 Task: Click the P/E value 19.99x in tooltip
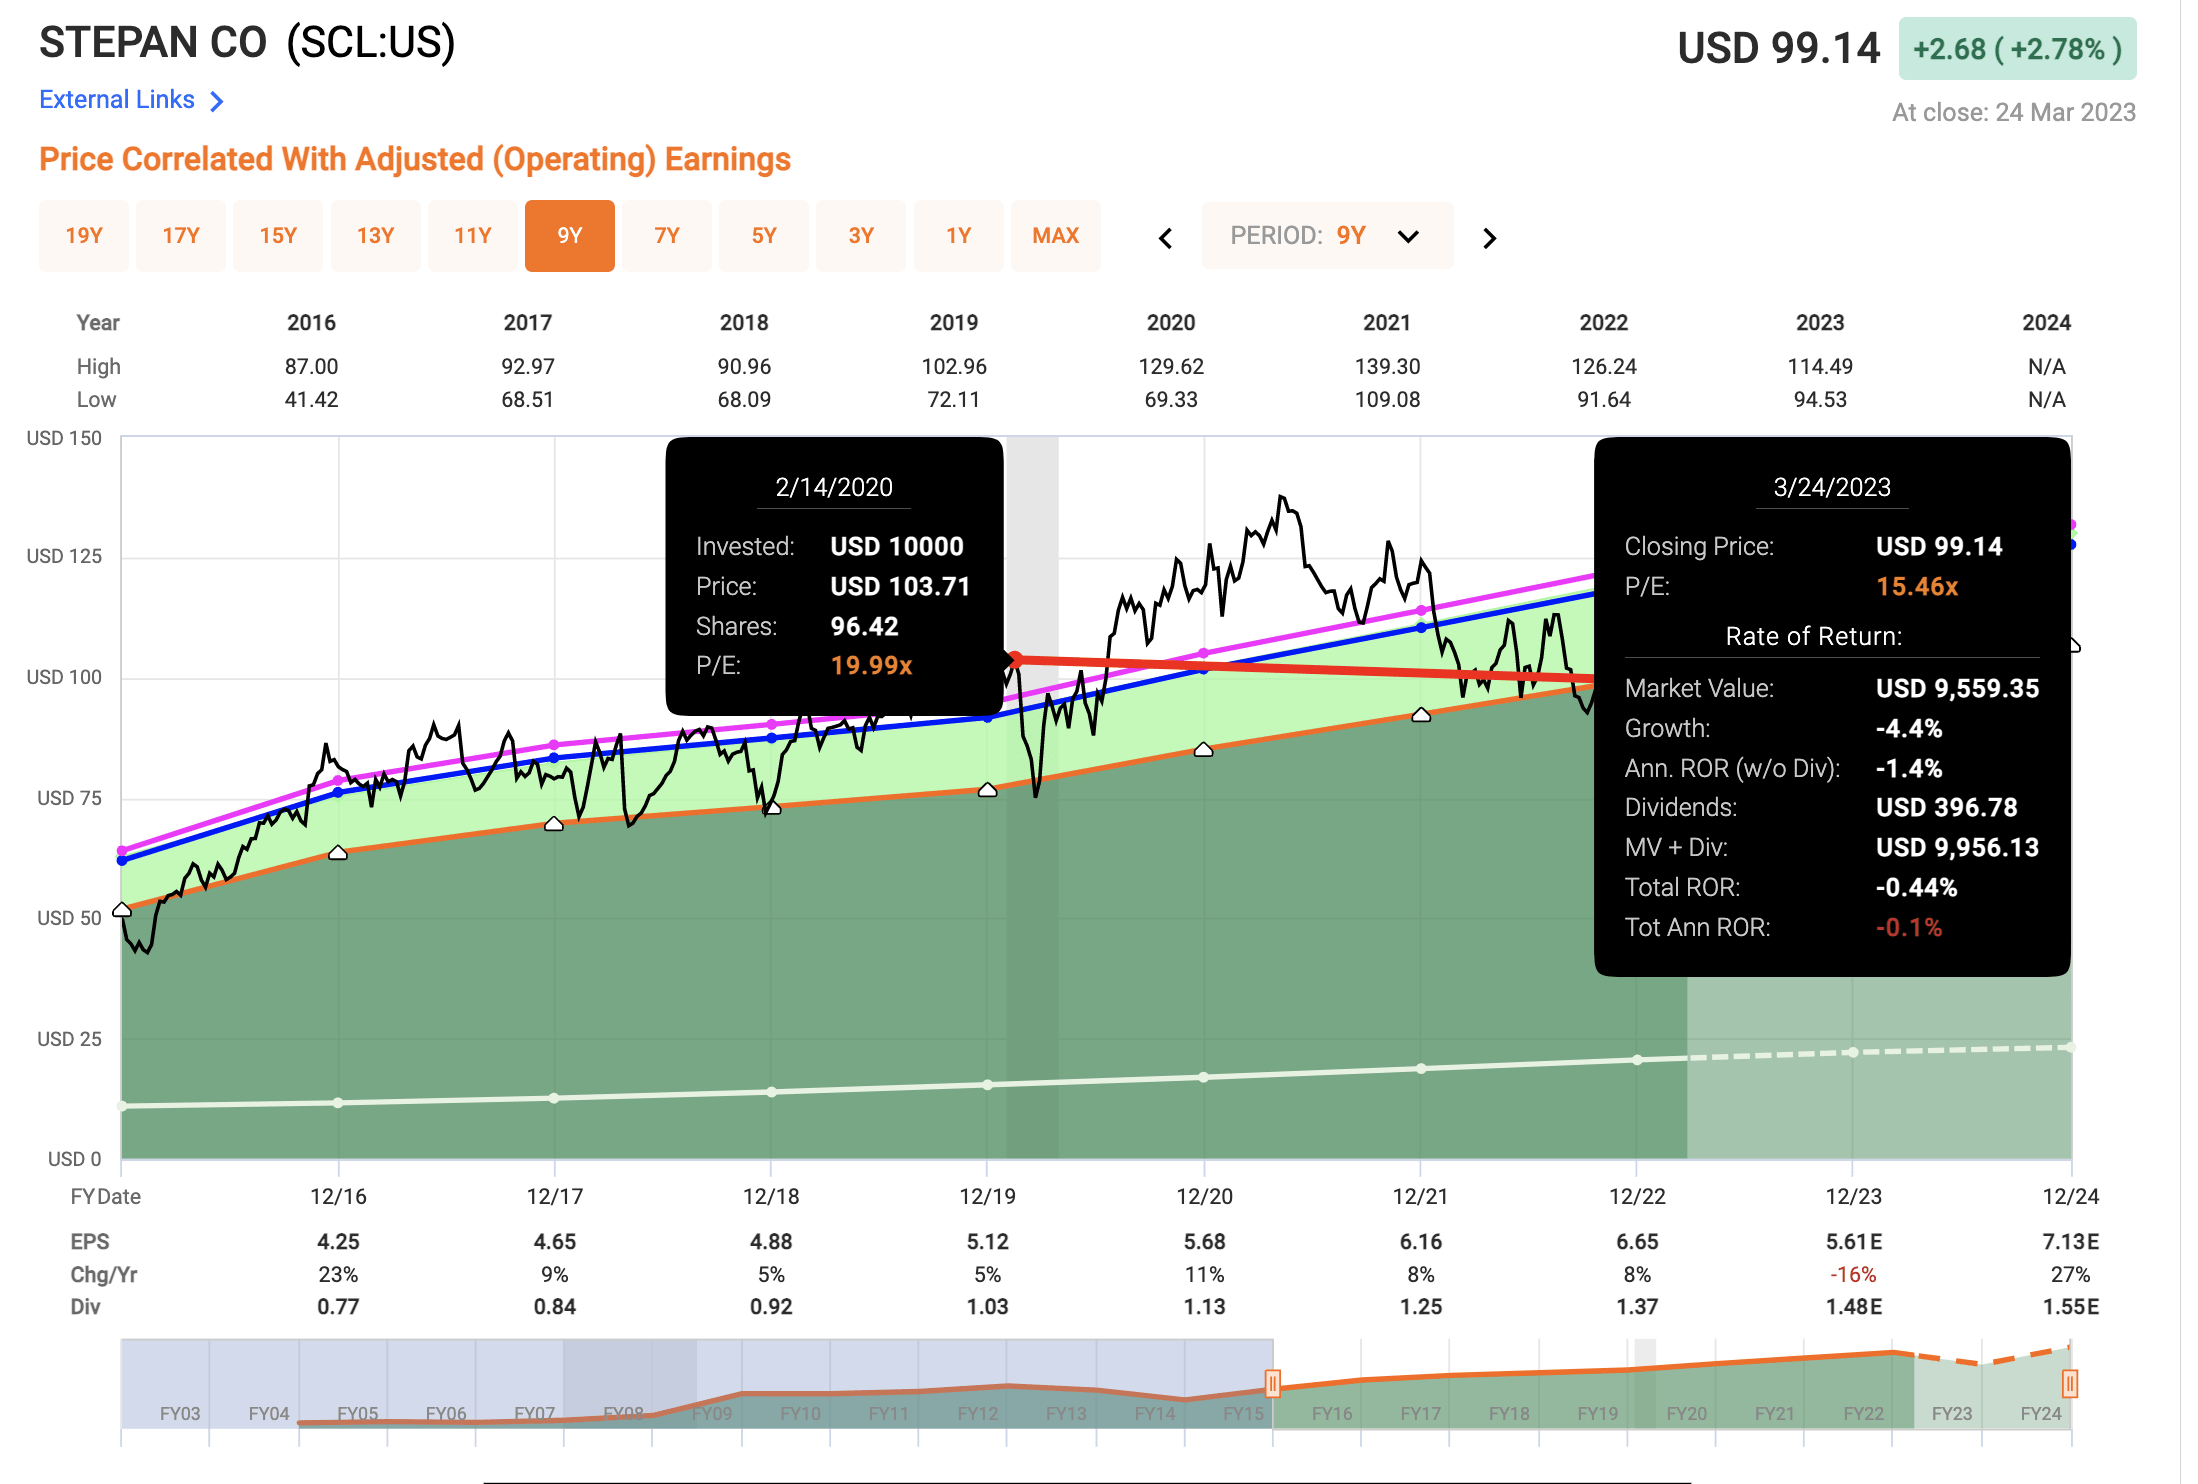tap(871, 666)
